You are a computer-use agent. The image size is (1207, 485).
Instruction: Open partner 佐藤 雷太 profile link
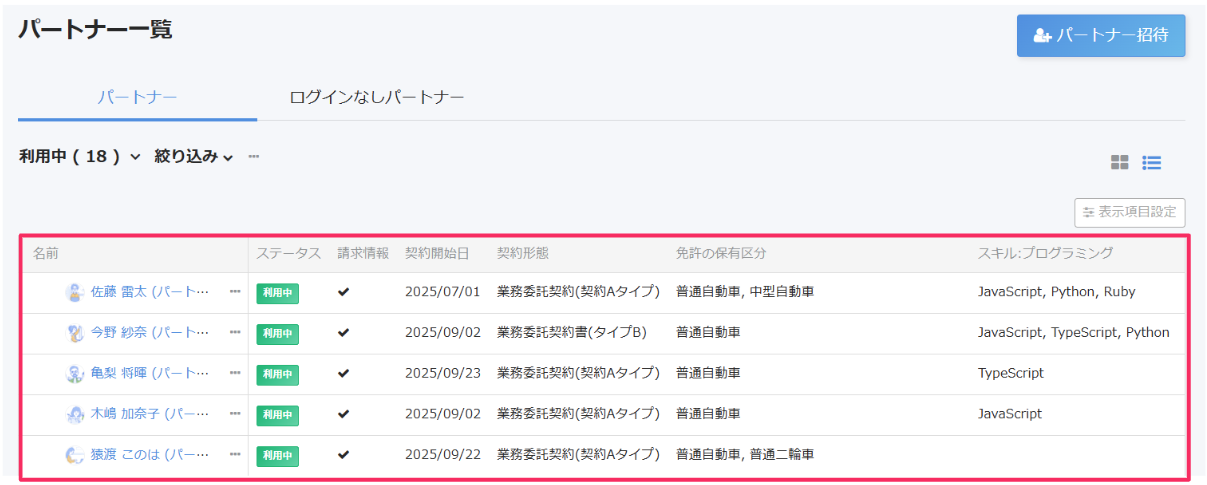[x=150, y=292]
